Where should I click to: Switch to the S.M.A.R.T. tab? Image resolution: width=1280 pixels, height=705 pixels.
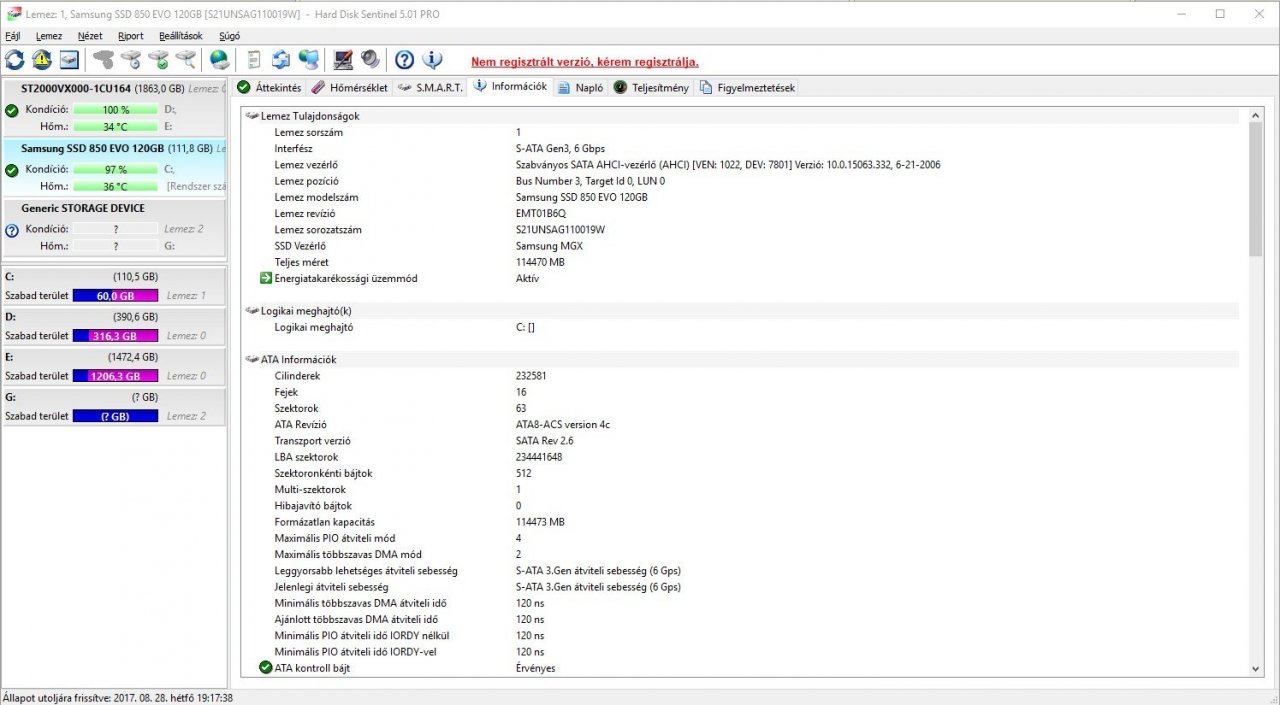[x=430, y=88]
